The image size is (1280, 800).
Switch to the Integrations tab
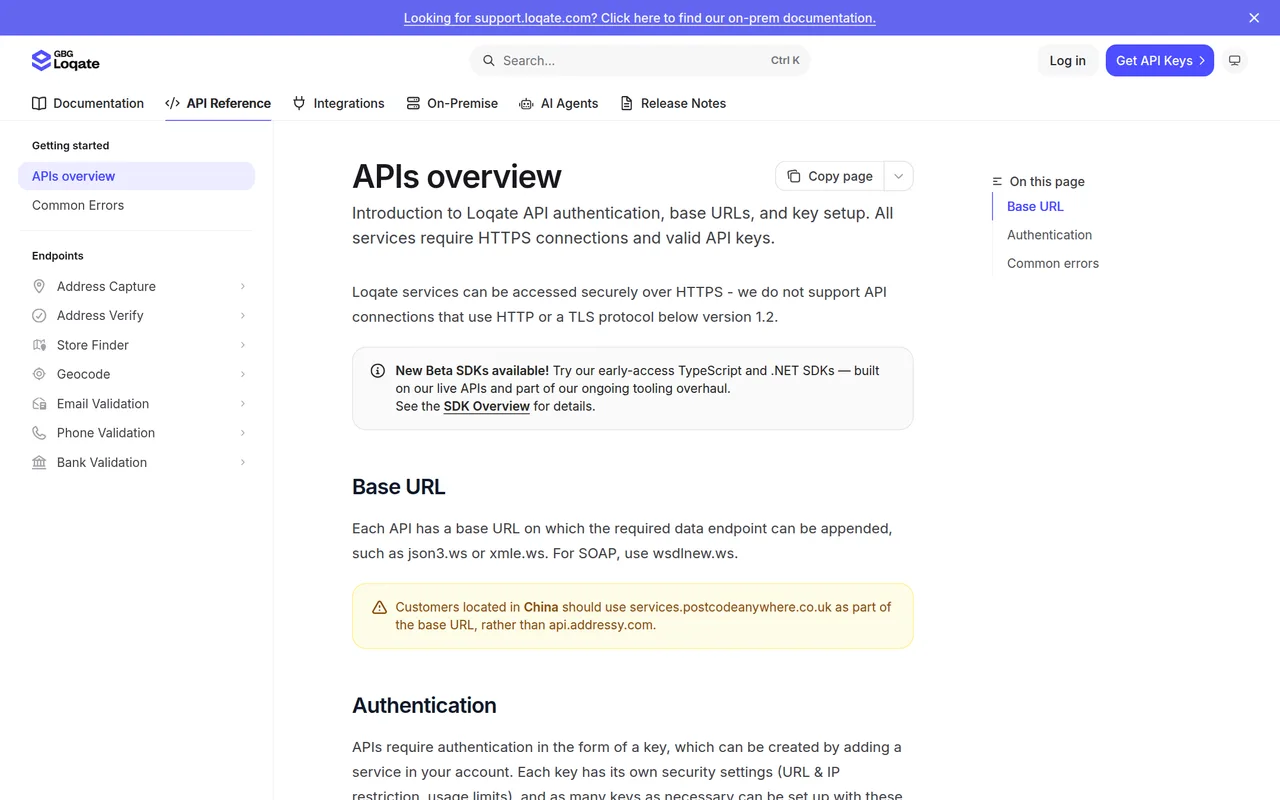coord(338,103)
